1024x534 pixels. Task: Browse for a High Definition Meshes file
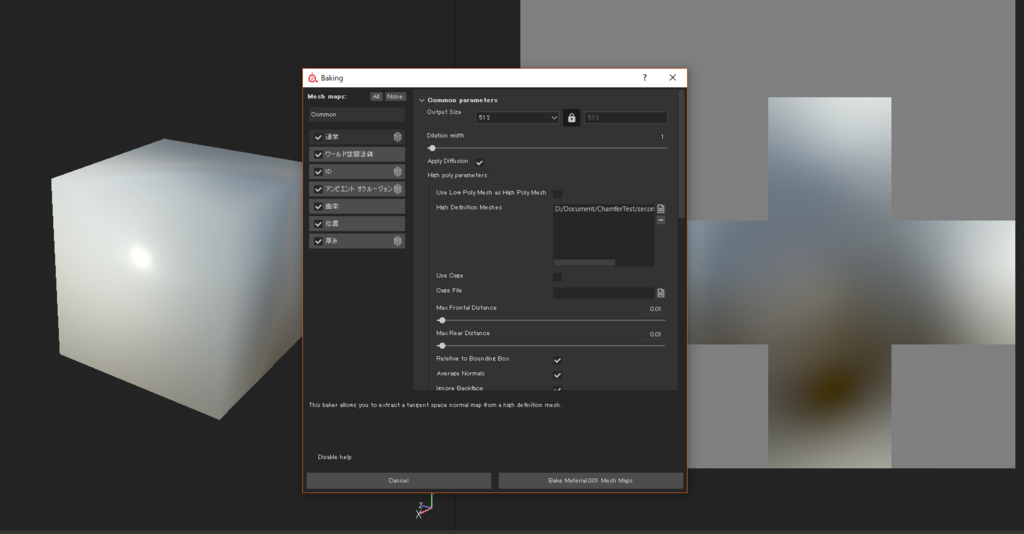pyautogui.click(x=661, y=209)
